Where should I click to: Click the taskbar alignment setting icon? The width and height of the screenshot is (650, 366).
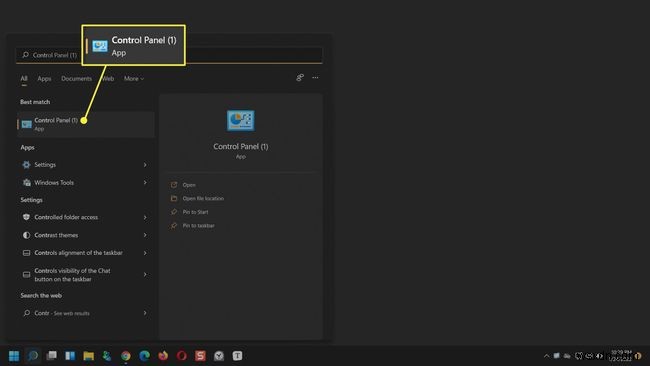pos(27,253)
